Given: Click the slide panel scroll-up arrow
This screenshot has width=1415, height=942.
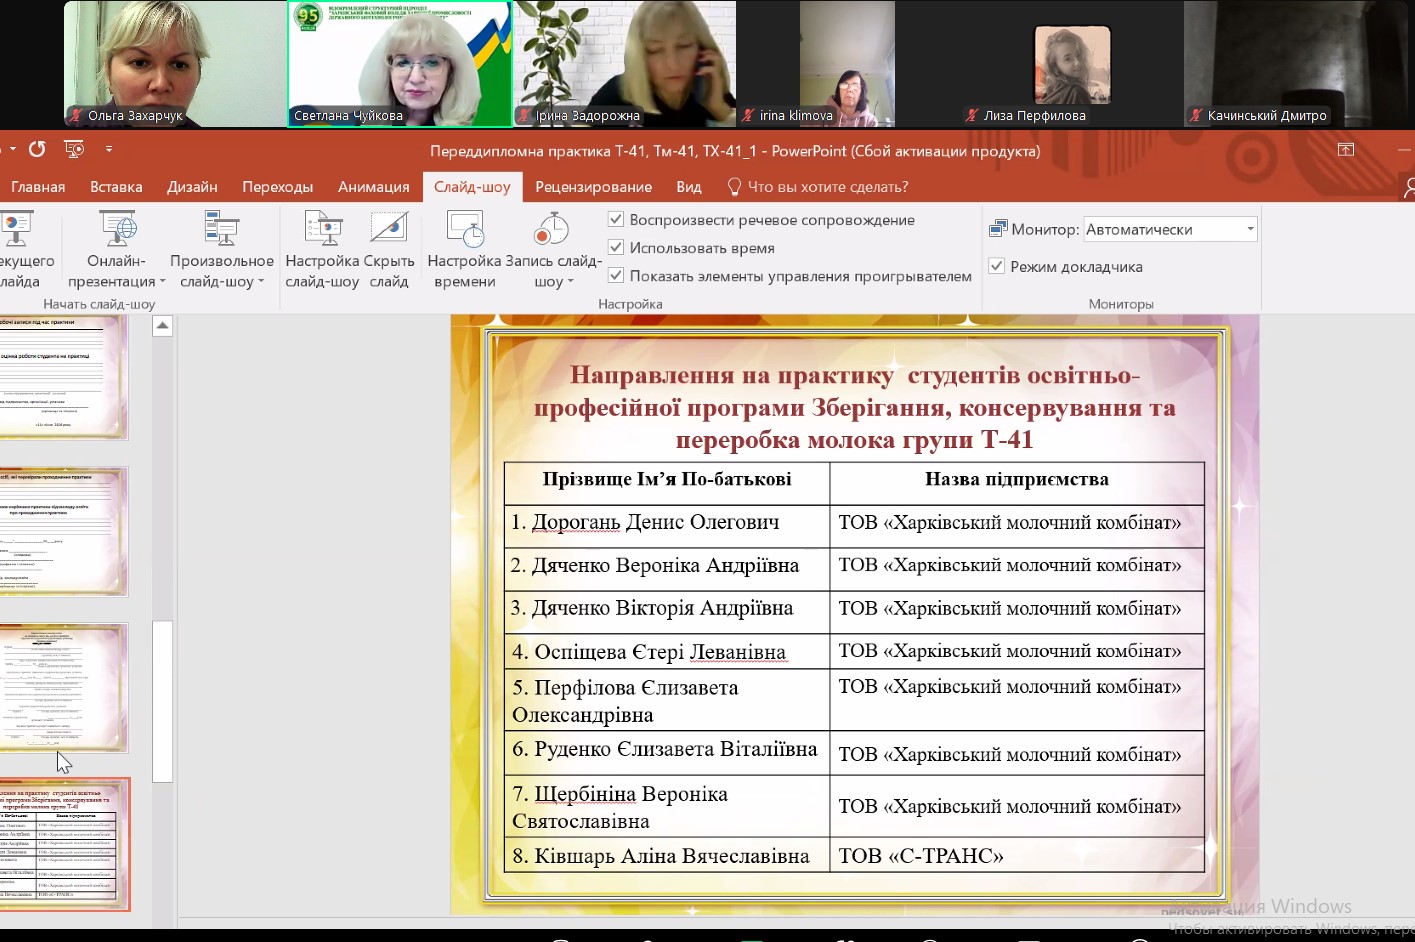Looking at the screenshot, I should (x=162, y=326).
